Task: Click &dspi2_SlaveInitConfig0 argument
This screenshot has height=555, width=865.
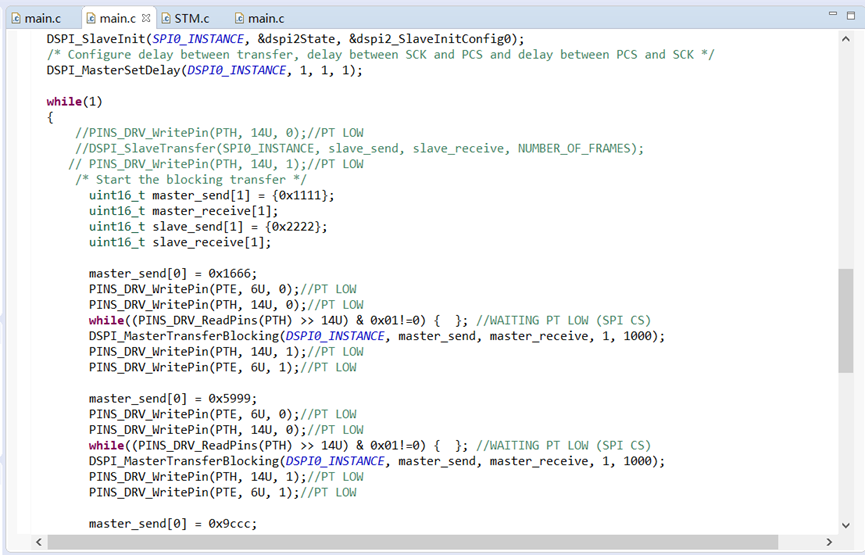Action: click(x=431, y=39)
